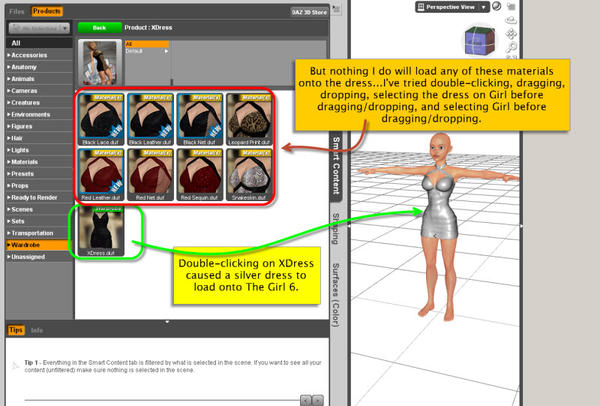Open the Lights category
Viewport: 600px width, 406px height.
(x=39, y=150)
